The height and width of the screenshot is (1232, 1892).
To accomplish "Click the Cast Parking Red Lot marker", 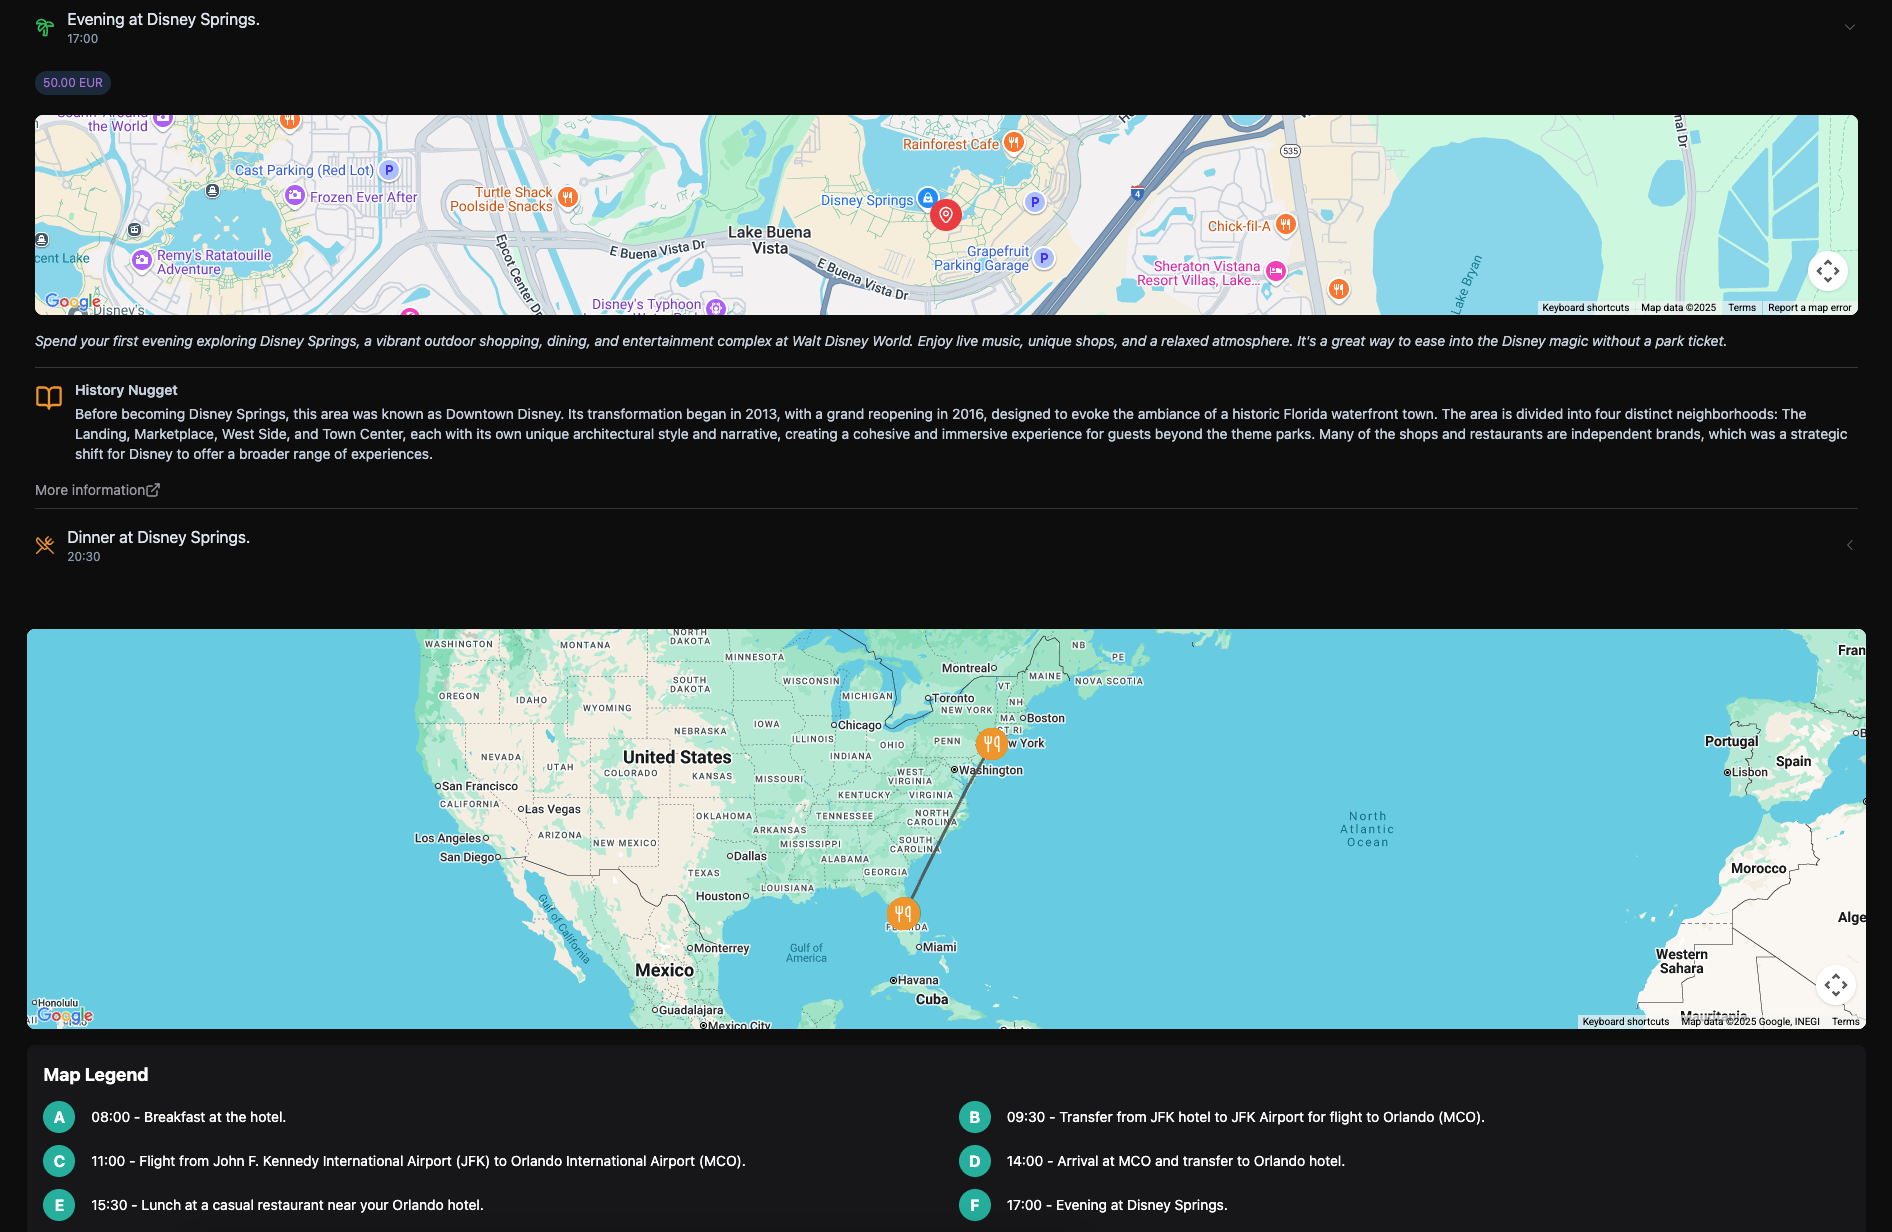I will pyautogui.click(x=389, y=170).
